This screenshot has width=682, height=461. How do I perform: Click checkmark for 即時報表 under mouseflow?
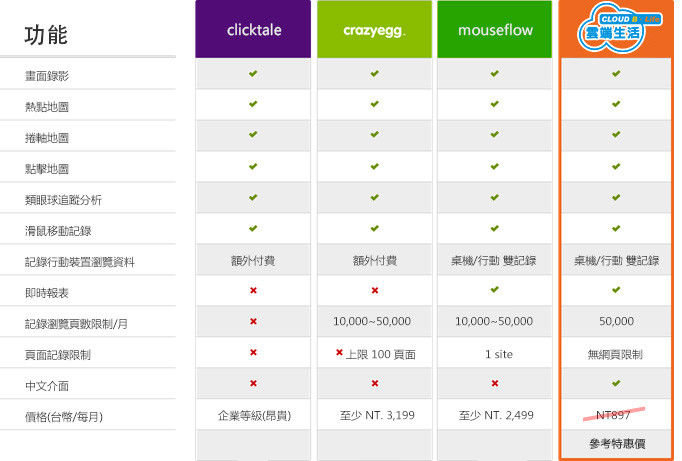(x=495, y=290)
